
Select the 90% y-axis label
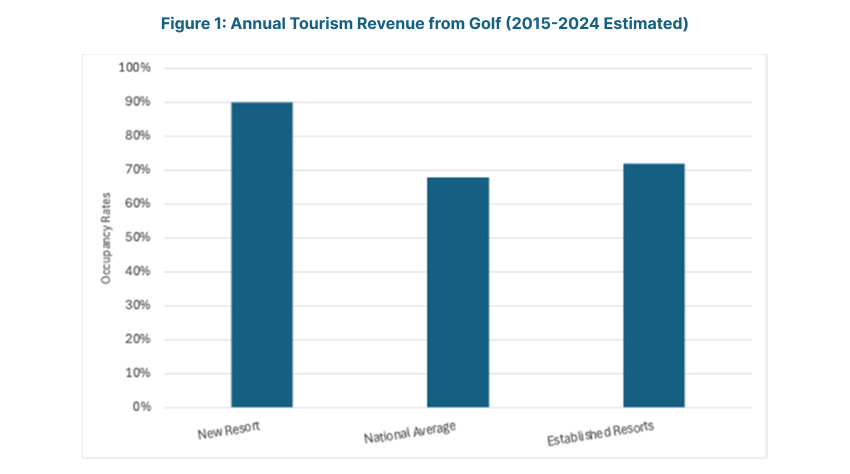tap(136, 102)
